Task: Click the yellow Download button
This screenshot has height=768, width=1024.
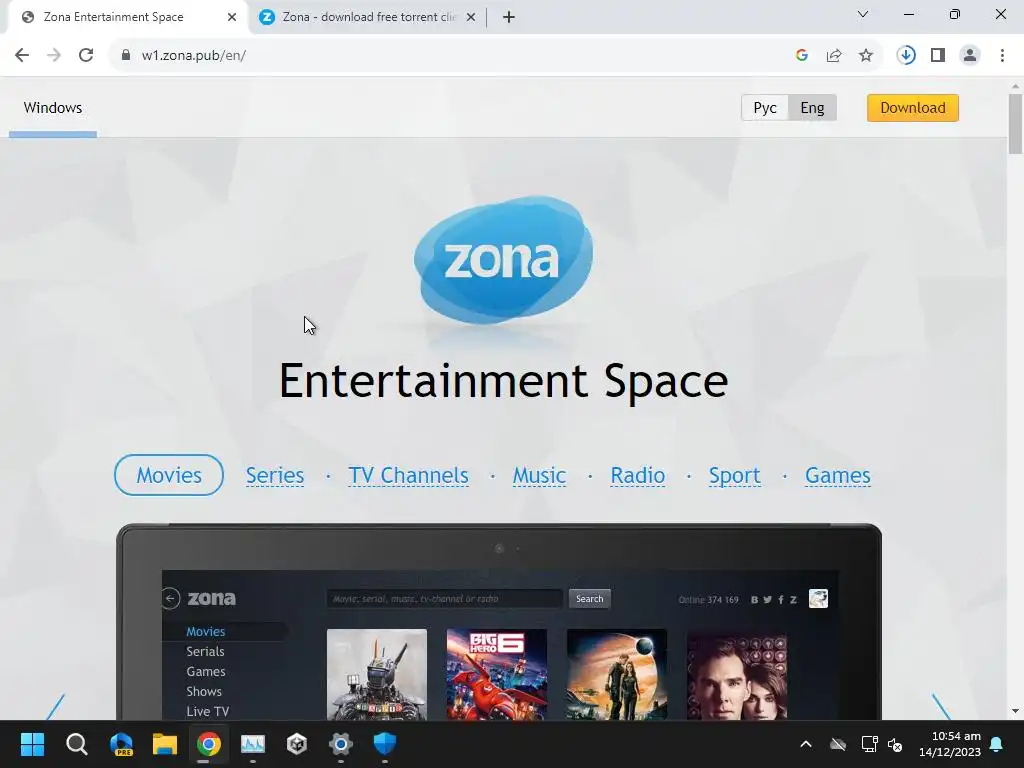Action: coord(912,108)
